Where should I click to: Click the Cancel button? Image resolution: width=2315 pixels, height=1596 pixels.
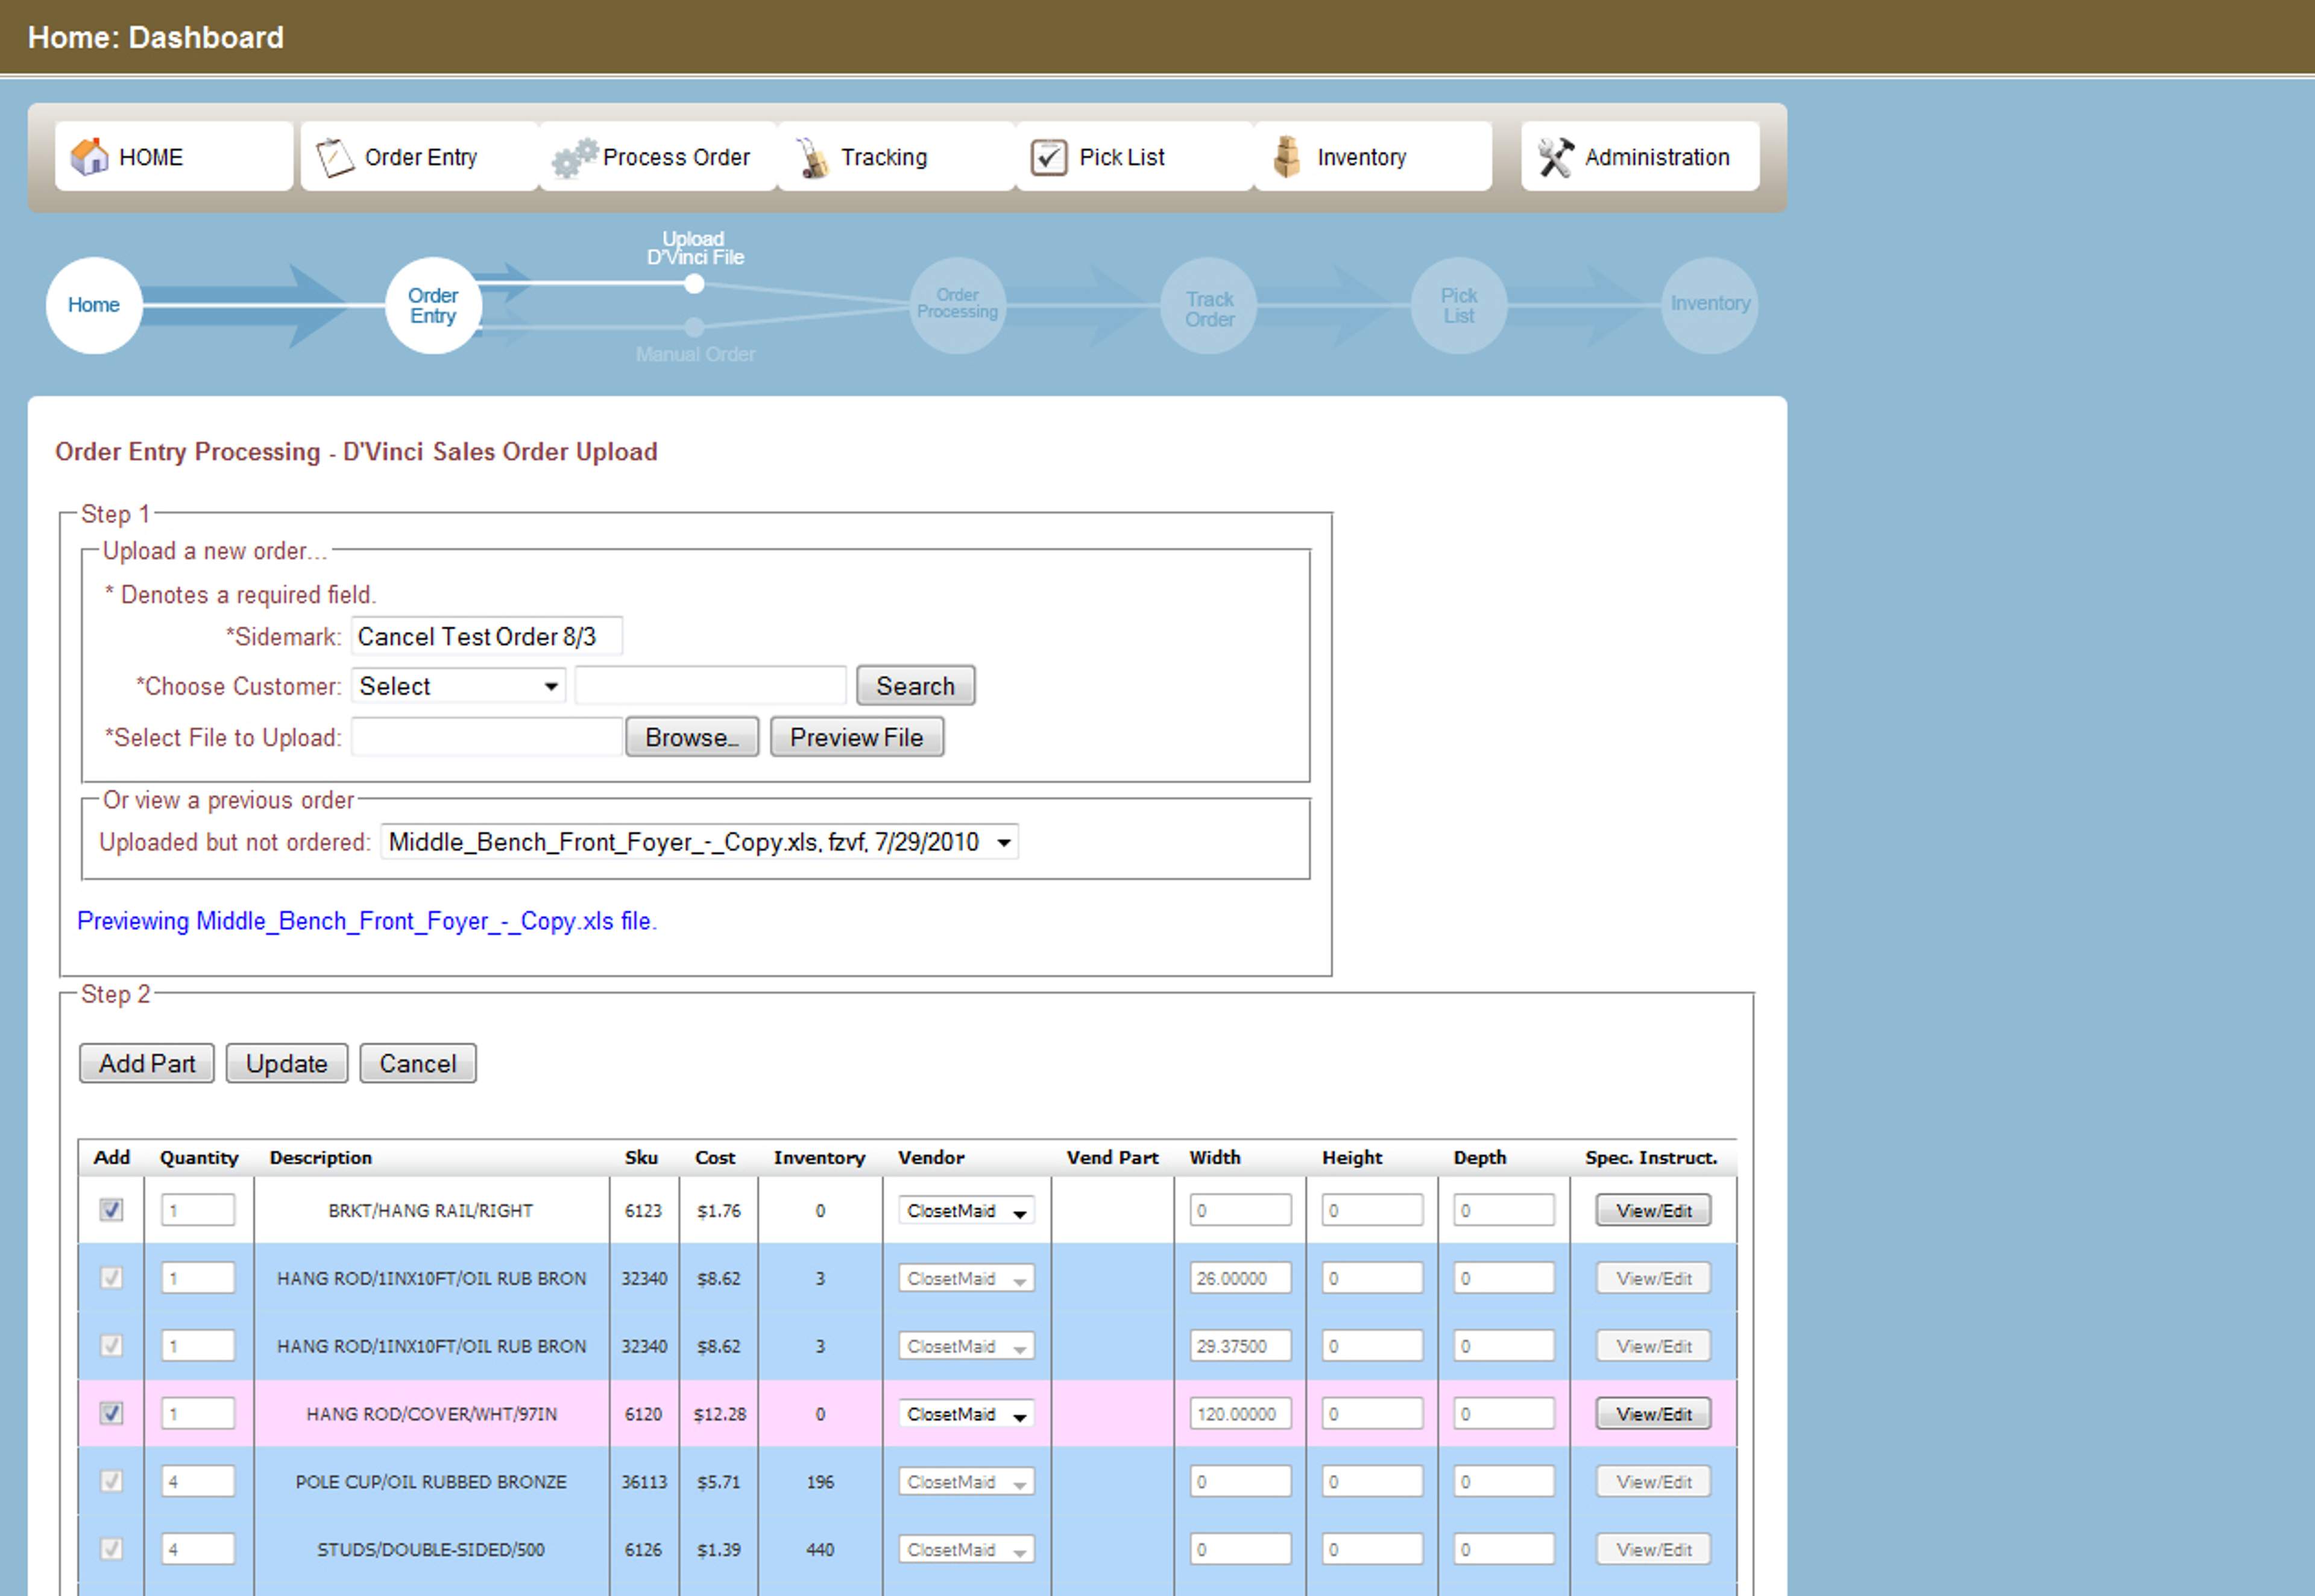pyautogui.click(x=417, y=1063)
